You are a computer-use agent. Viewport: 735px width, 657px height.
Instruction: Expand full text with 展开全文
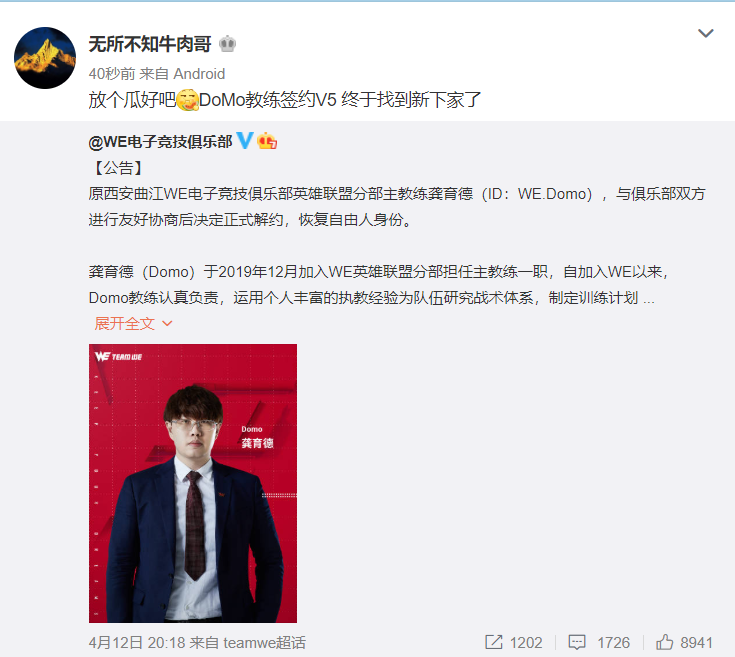125,324
